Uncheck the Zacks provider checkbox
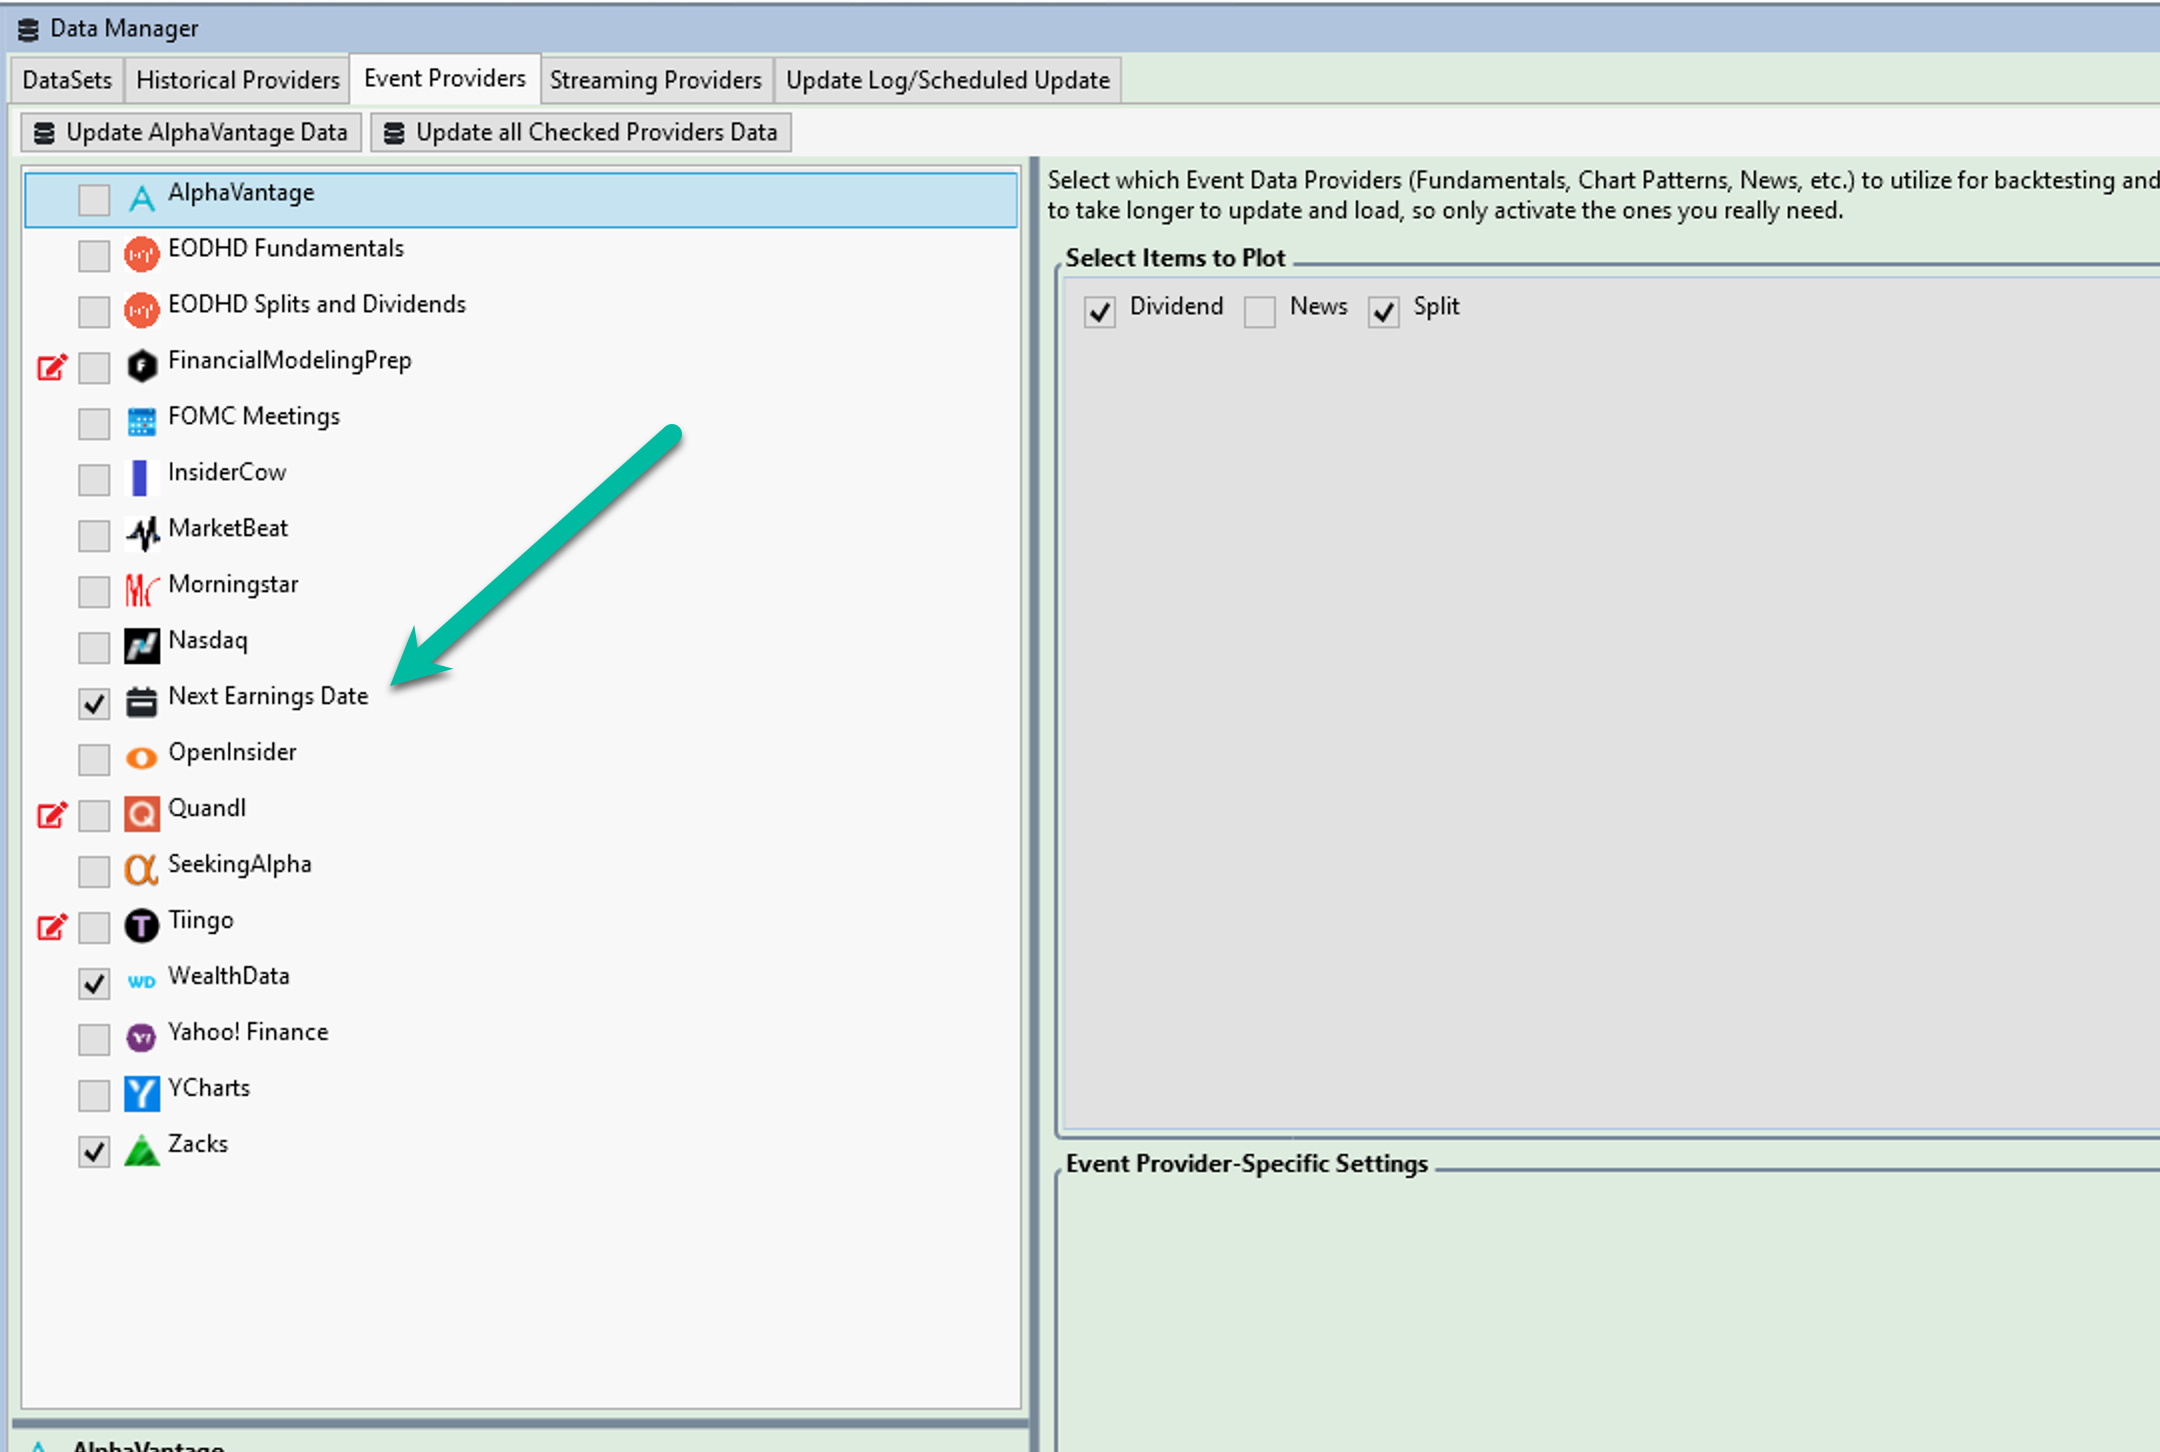The image size is (2160, 1452). pyautogui.click(x=94, y=1151)
